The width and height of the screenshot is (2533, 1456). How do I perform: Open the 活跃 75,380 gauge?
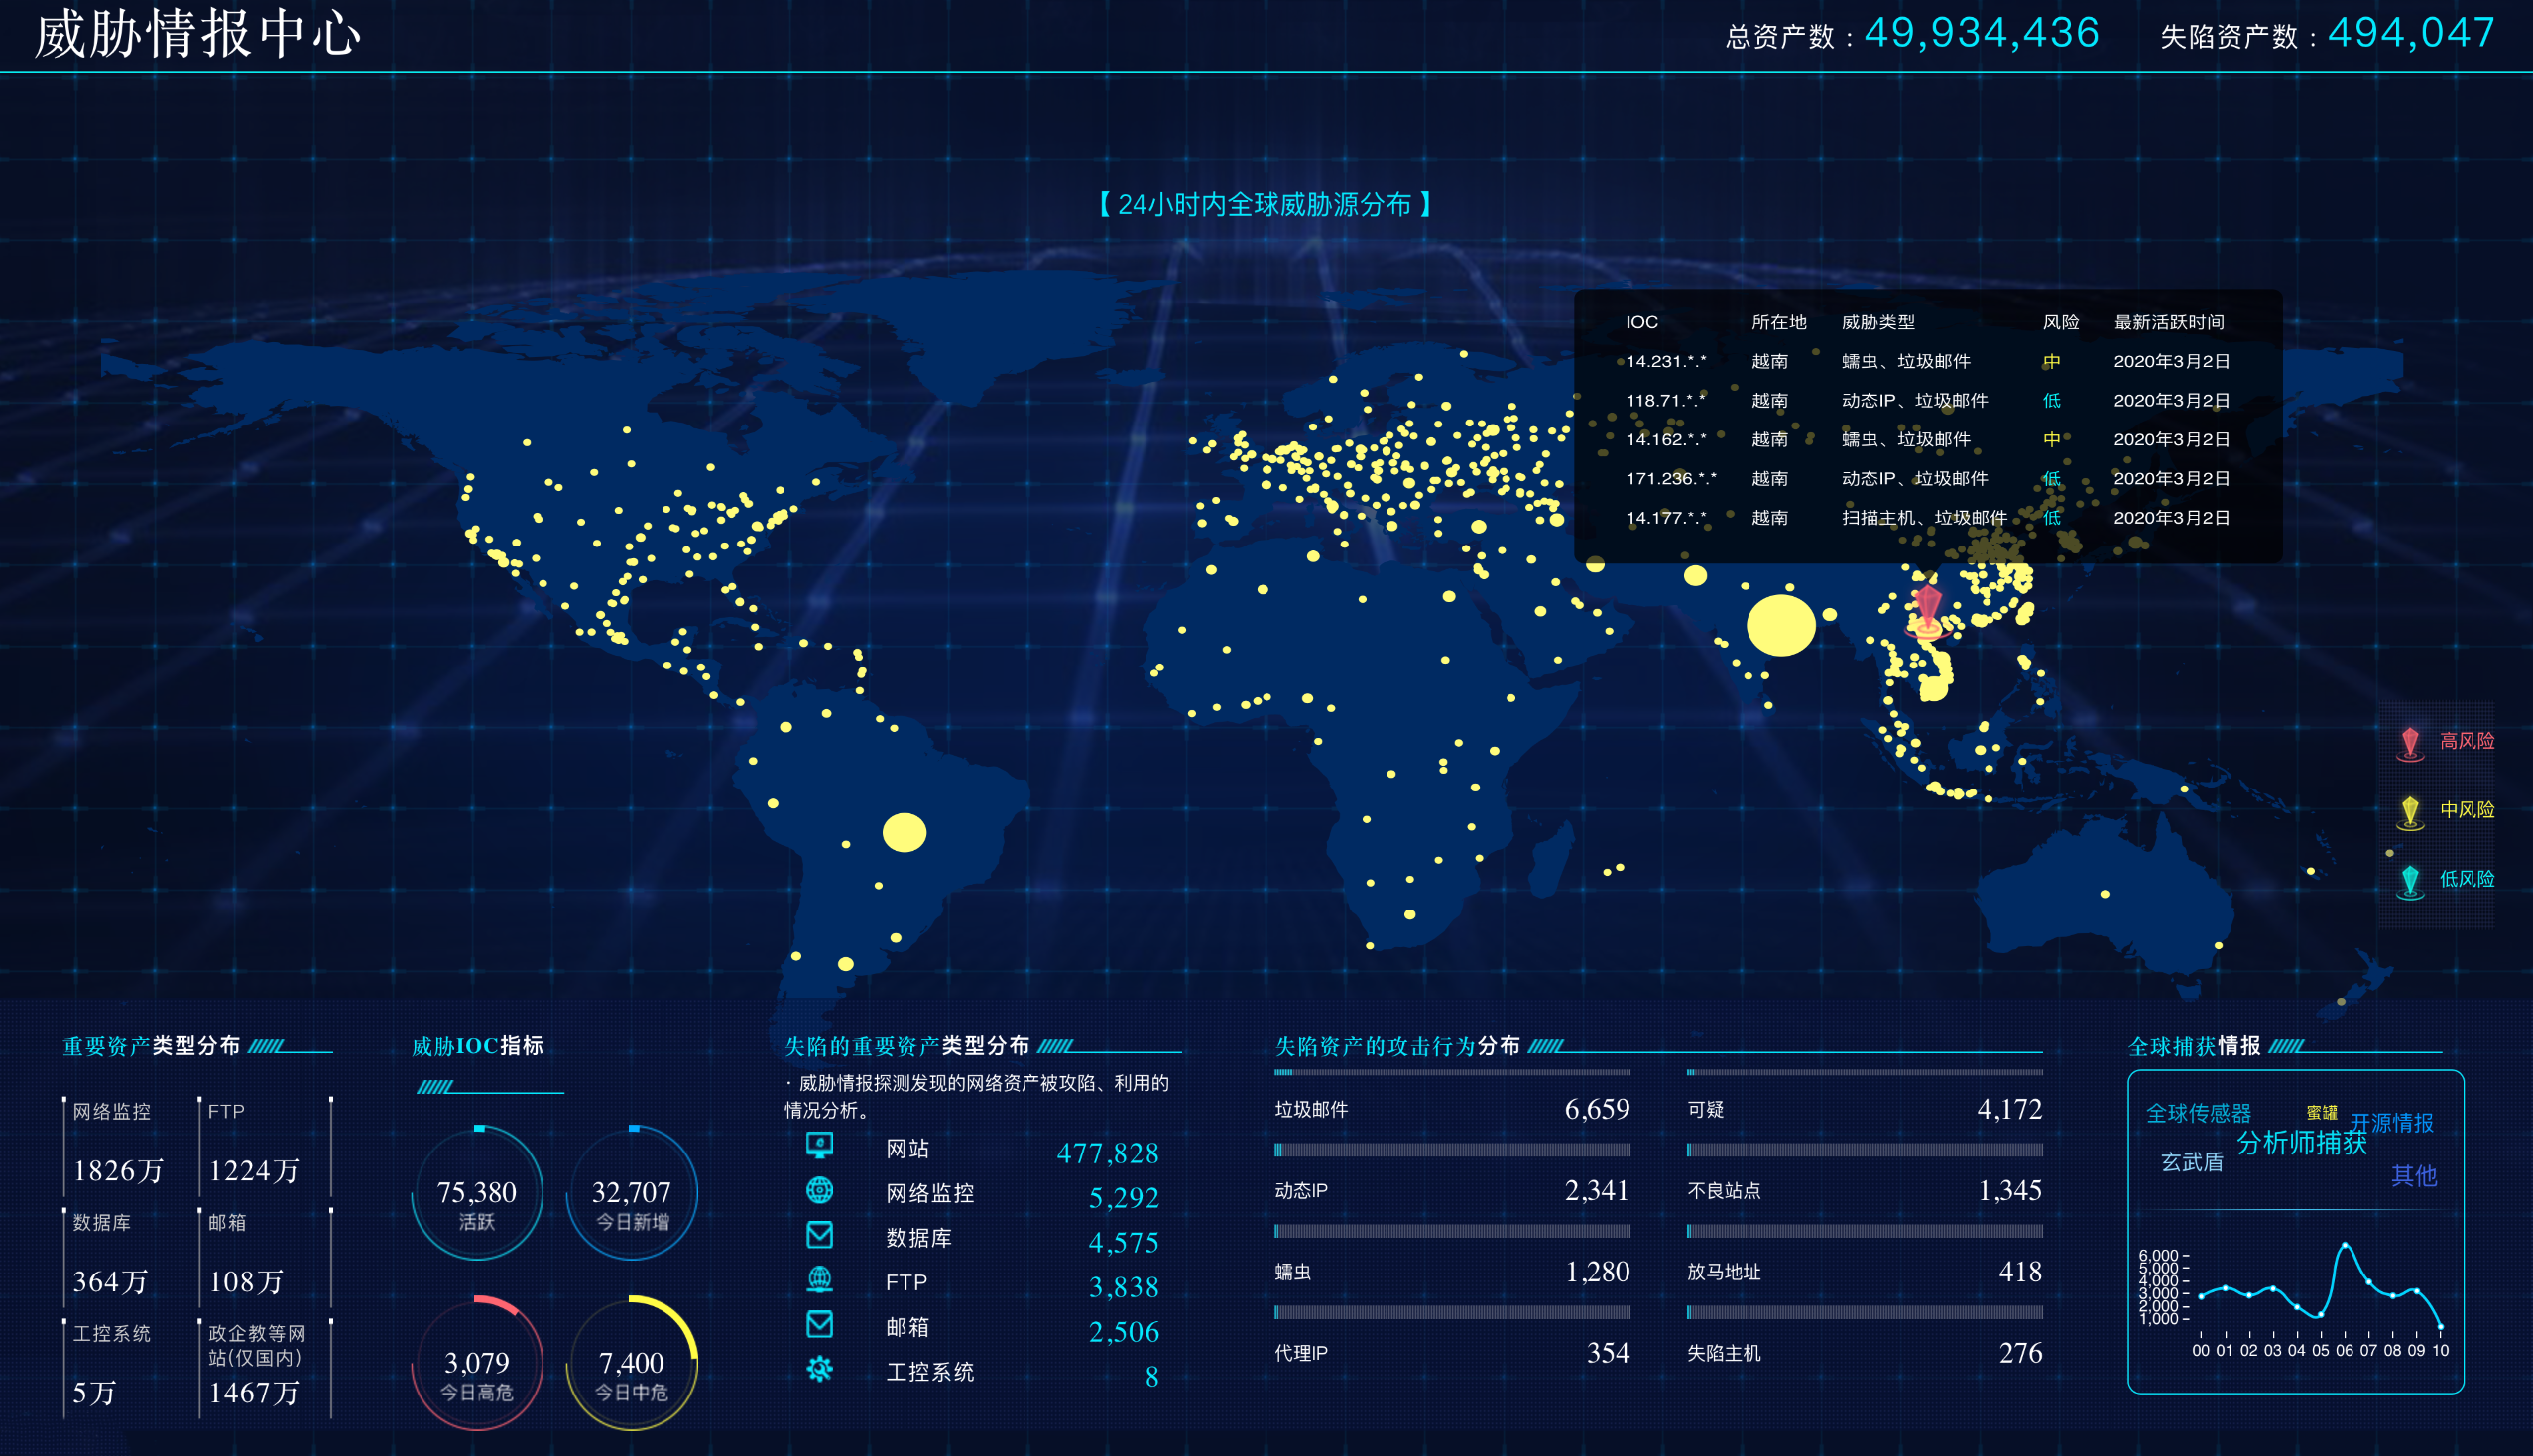(477, 1193)
